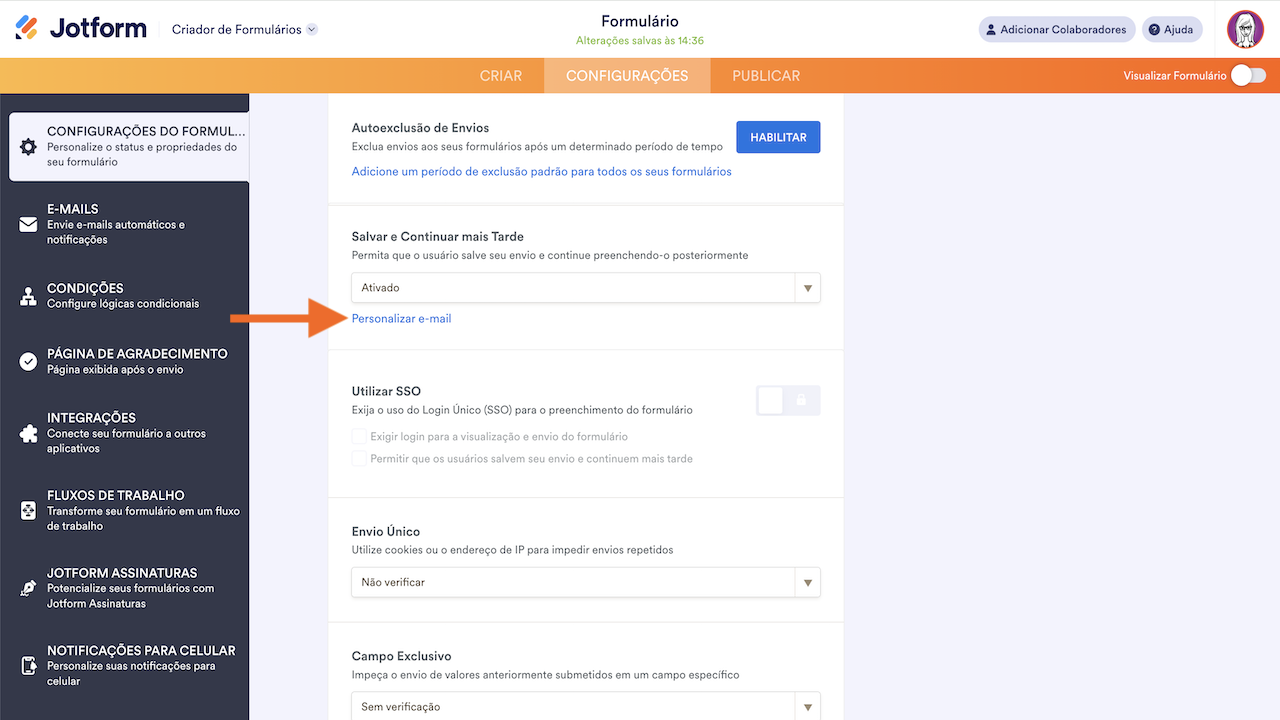The image size is (1280, 720).
Task: Toggle the Visualizar Formulário switch
Action: [x=1247, y=75]
